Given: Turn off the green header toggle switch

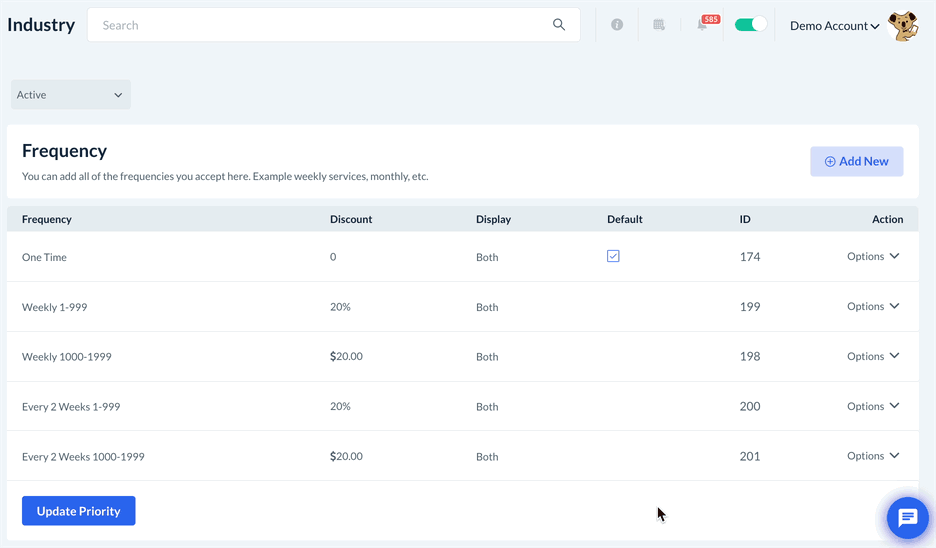Looking at the screenshot, I should click(750, 25).
